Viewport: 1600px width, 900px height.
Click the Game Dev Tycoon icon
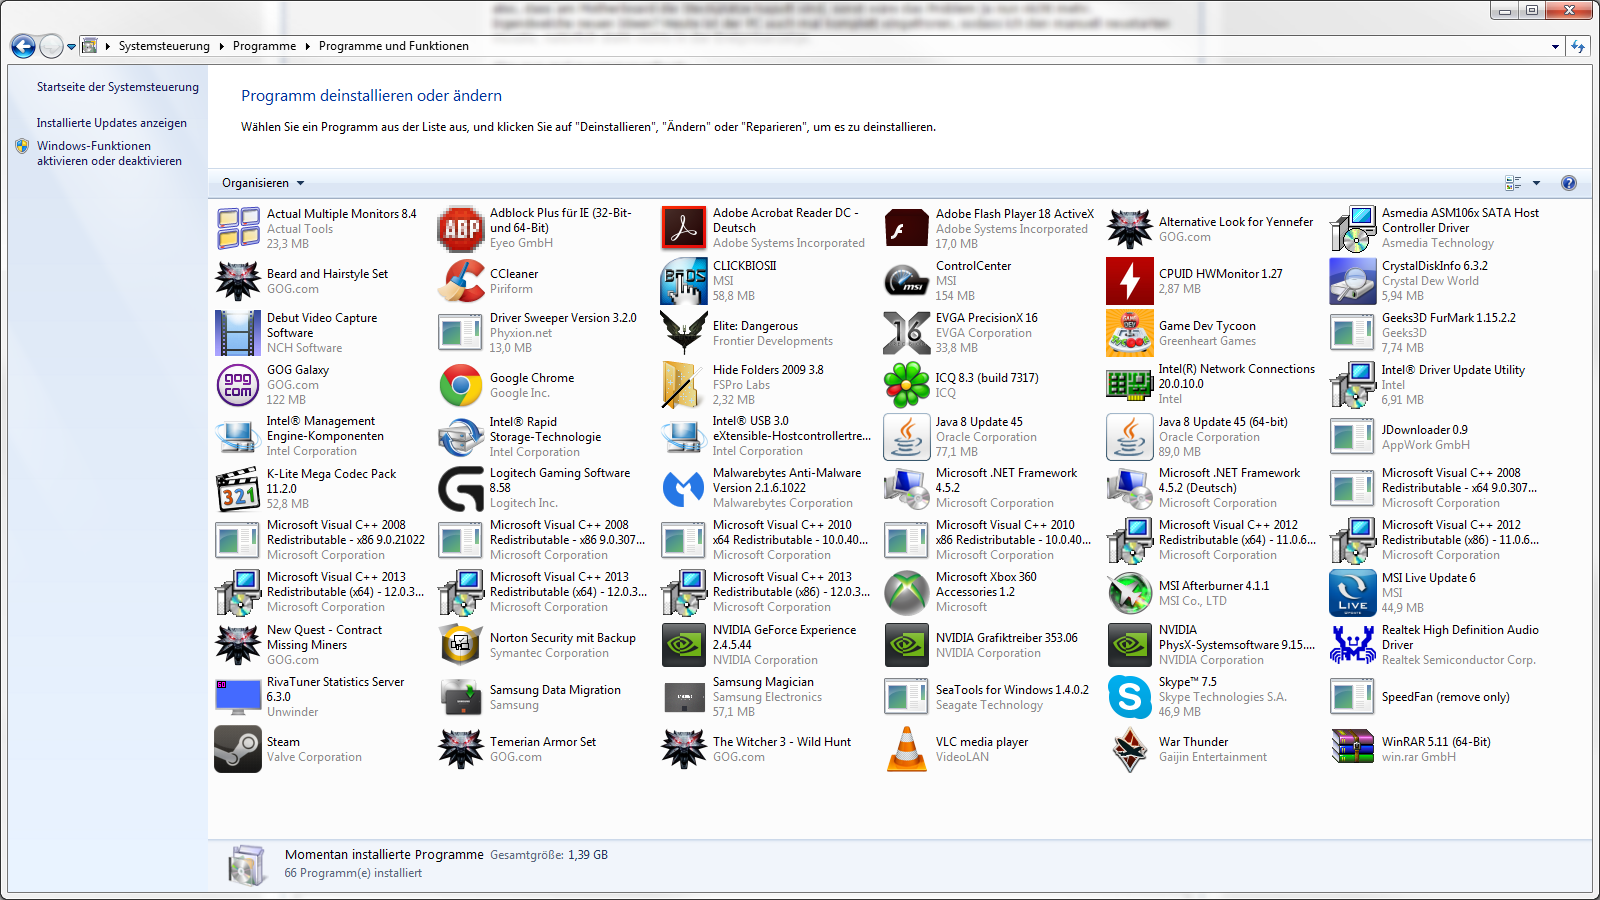coord(1130,333)
